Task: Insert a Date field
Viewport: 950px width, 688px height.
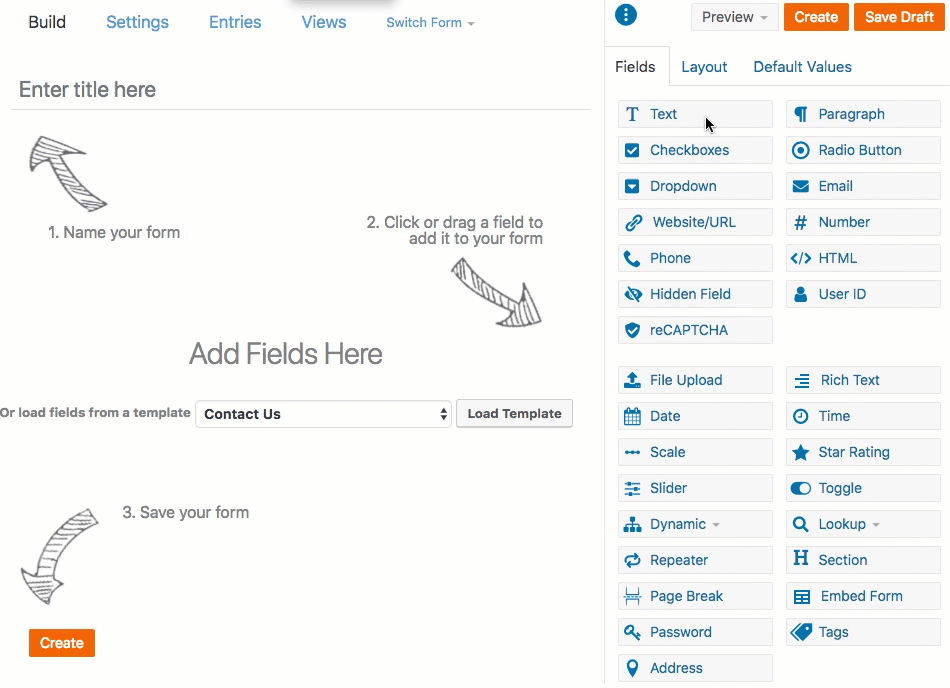Action: (694, 416)
